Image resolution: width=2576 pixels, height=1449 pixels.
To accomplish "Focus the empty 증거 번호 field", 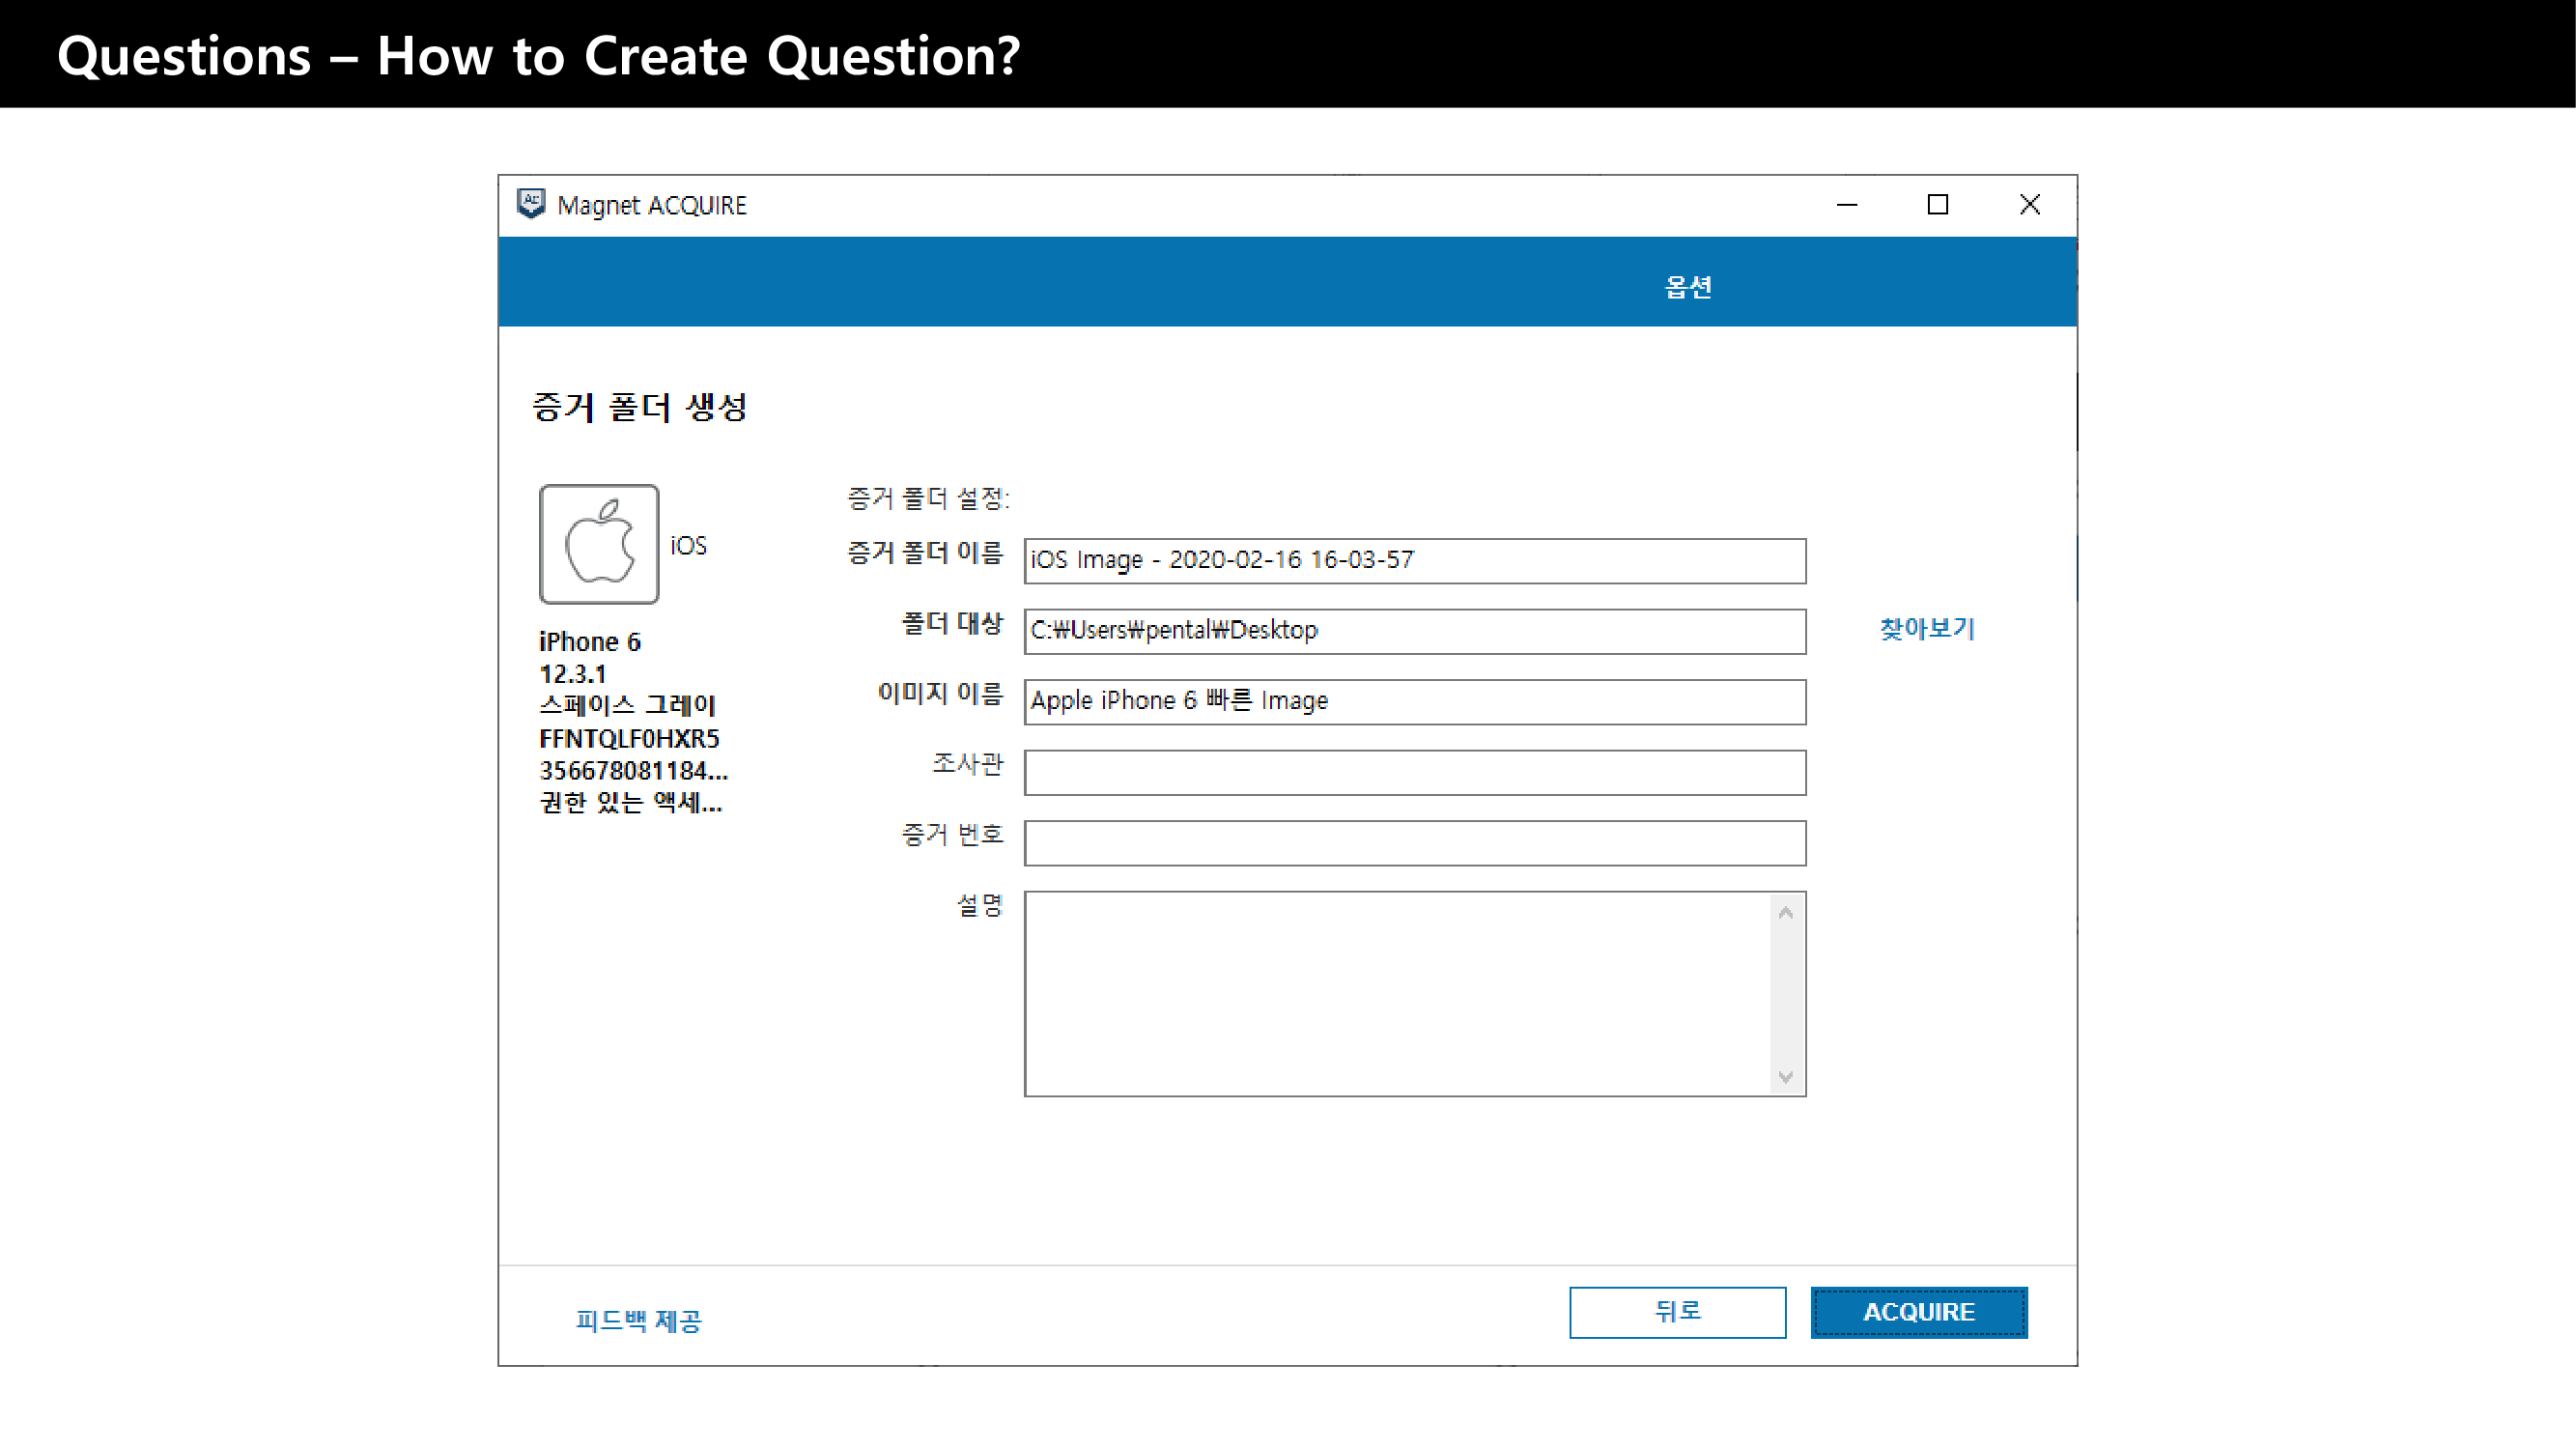I will [x=1414, y=843].
